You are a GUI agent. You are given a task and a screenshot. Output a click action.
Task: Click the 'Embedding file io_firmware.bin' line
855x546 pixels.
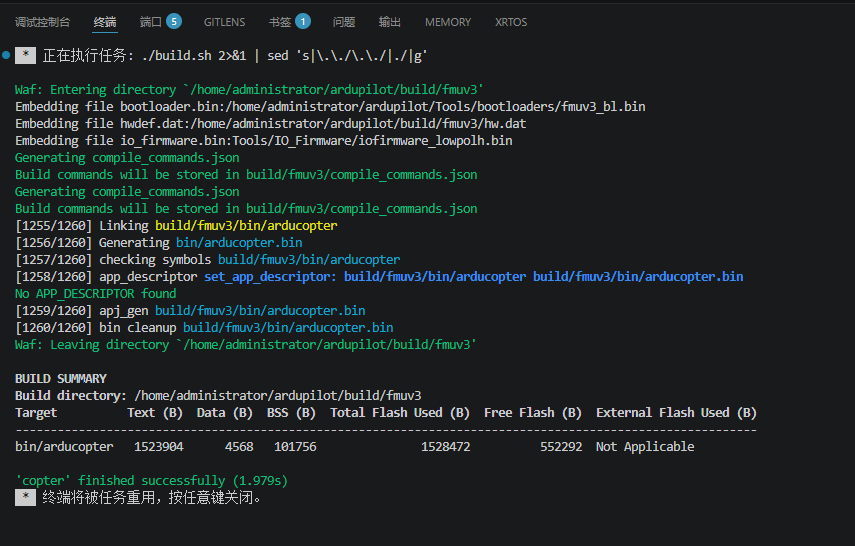click(x=263, y=140)
